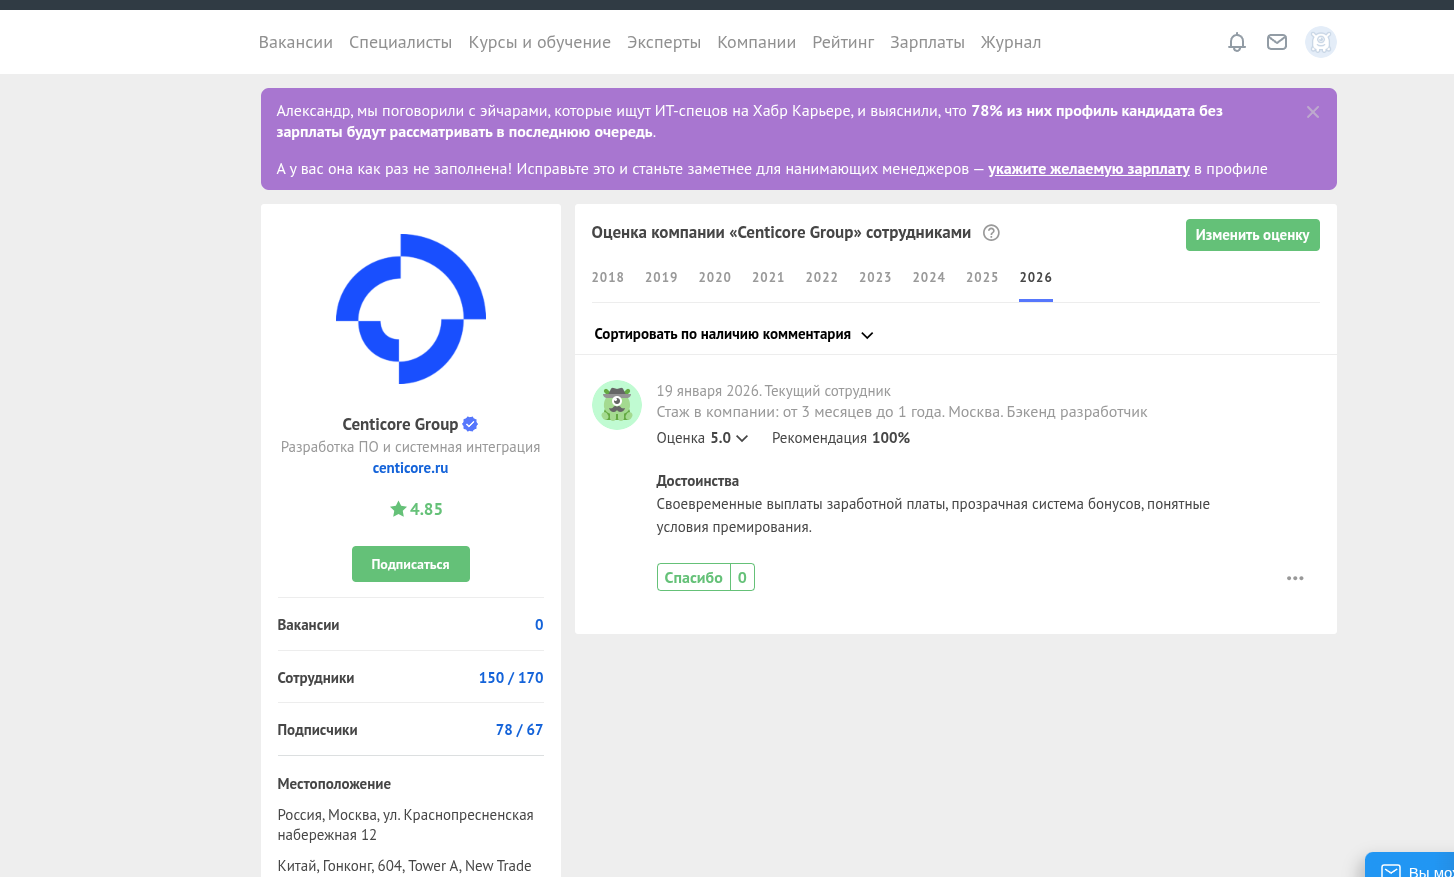Click the Рекомендация 100% text
The image size is (1454, 877).
(841, 438)
